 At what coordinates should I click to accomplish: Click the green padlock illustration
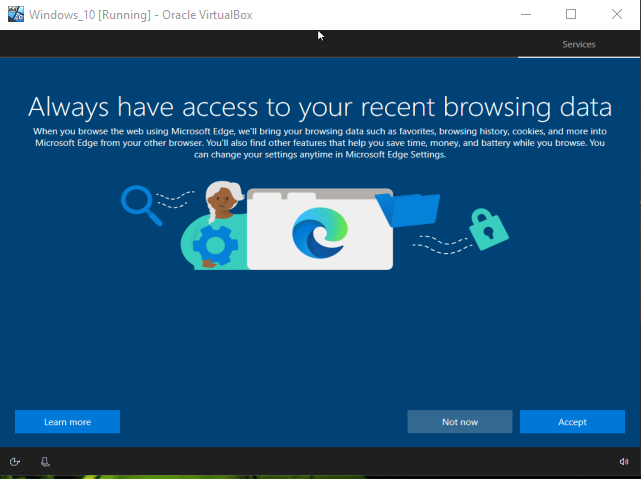[x=490, y=229]
